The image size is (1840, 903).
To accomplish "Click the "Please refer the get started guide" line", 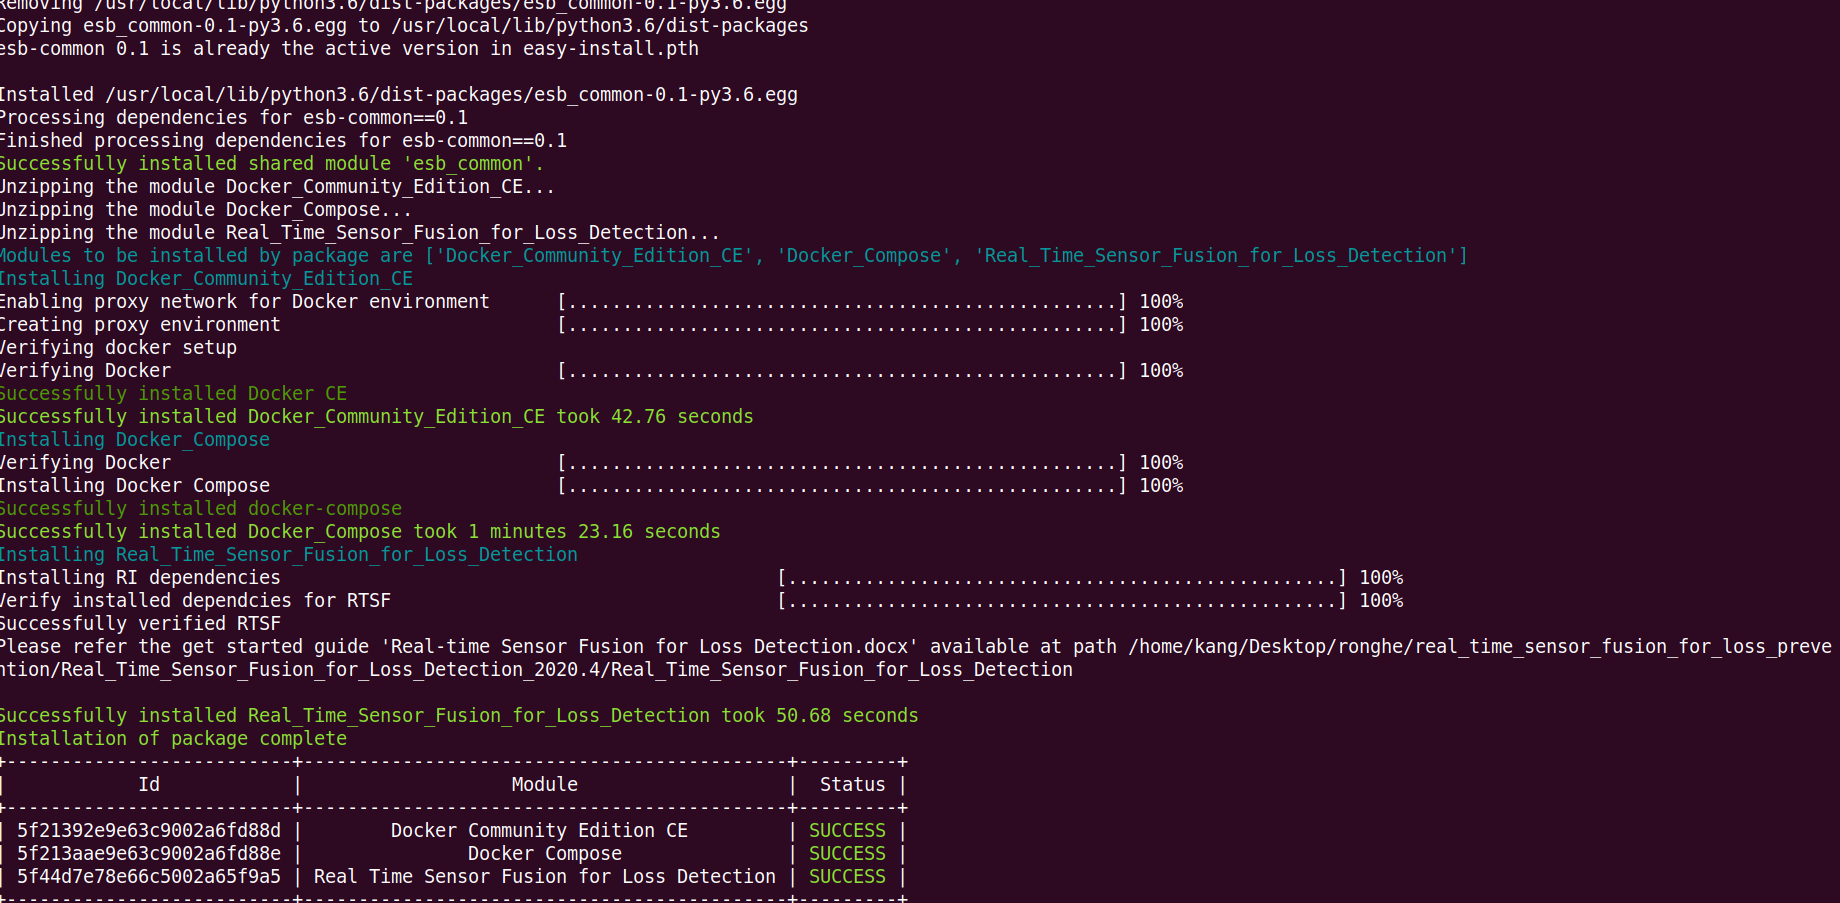I will (x=916, y=647).
